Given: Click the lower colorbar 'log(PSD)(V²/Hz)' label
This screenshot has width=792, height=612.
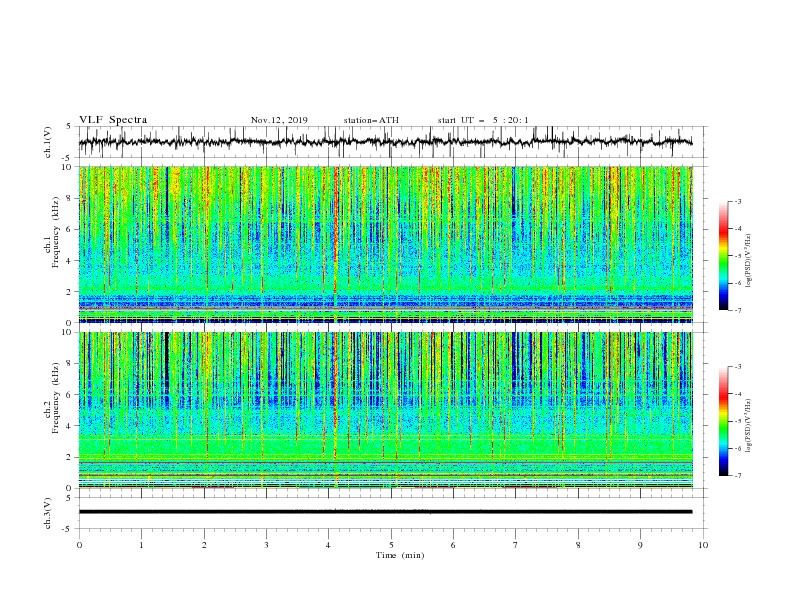Looking at the screenshot, I should 749,426.
